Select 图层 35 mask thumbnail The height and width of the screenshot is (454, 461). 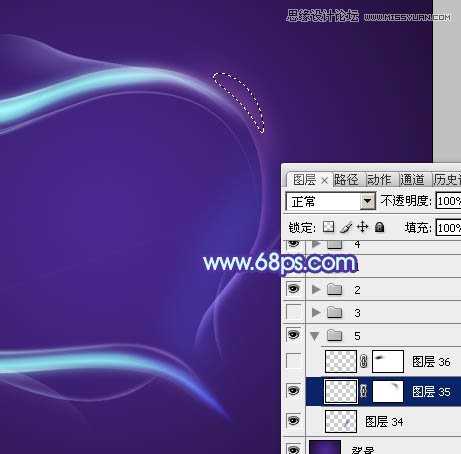click(x=388, y=391)
